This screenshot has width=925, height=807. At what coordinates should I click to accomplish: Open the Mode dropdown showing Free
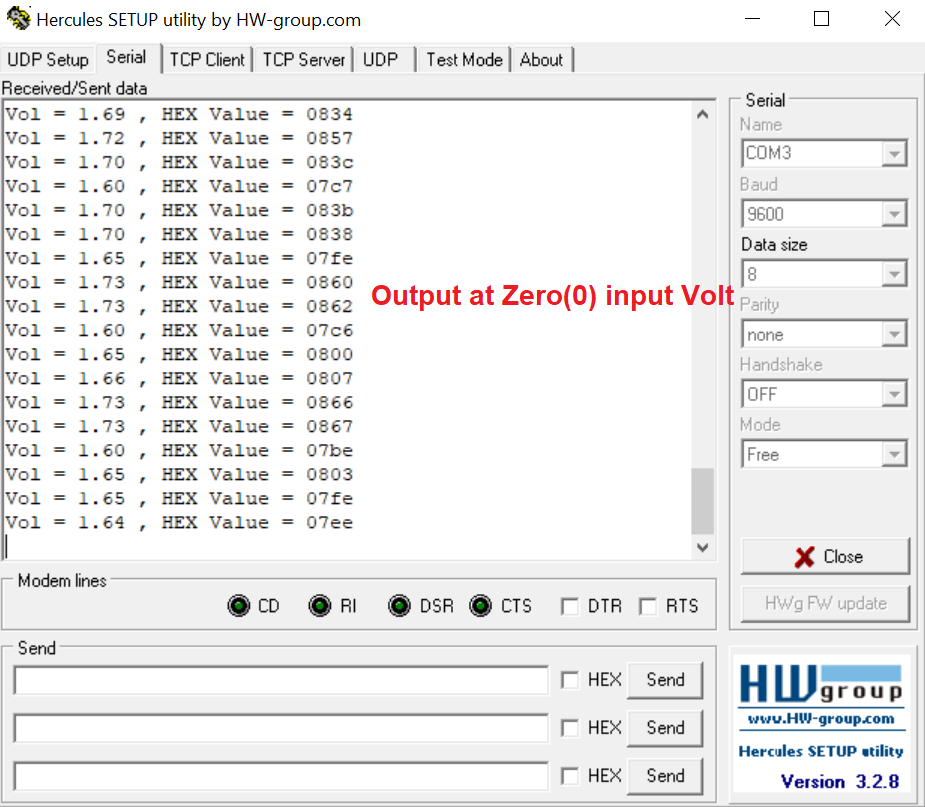tap(894, 454)
